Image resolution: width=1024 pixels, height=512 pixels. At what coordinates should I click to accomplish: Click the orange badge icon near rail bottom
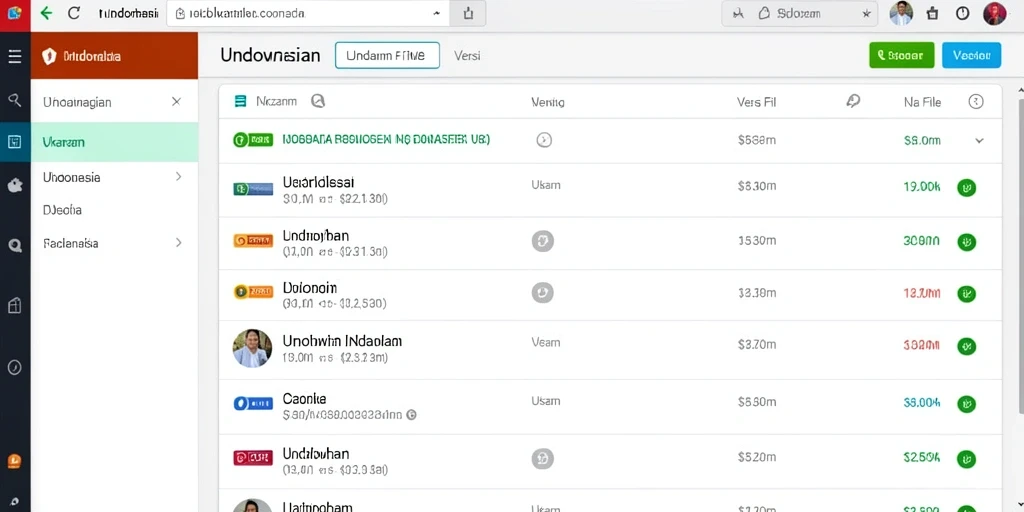14,462
